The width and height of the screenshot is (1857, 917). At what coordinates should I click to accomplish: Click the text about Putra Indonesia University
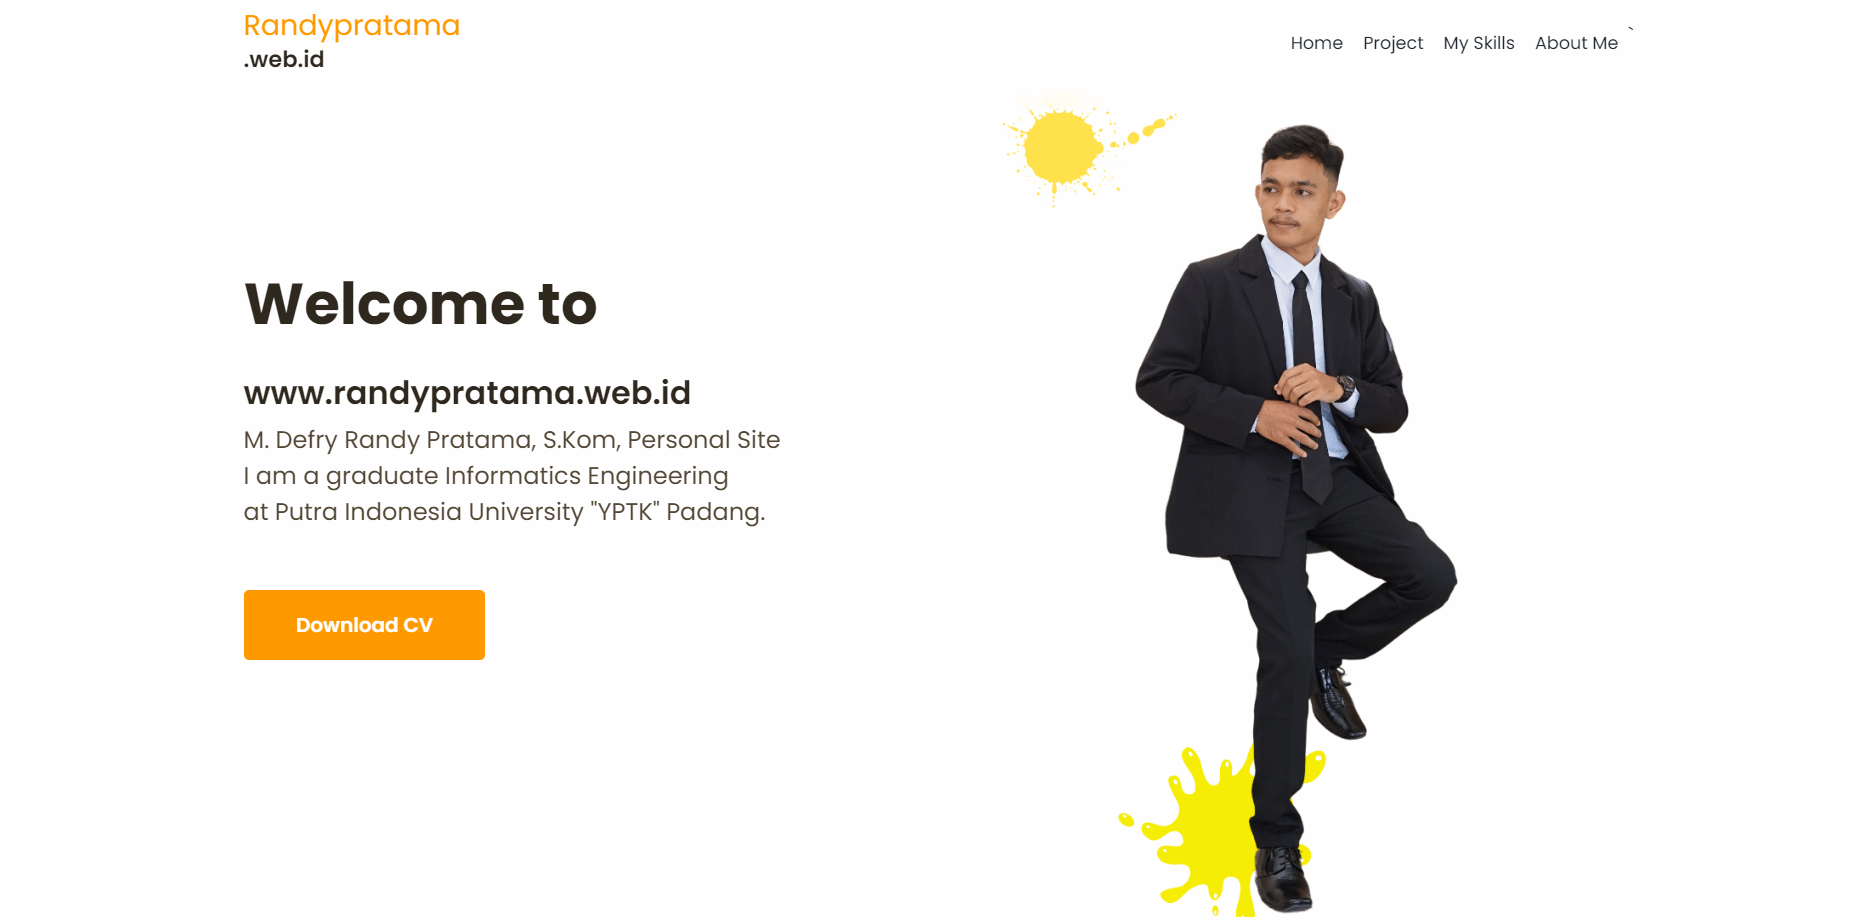[x=504, y=512]
